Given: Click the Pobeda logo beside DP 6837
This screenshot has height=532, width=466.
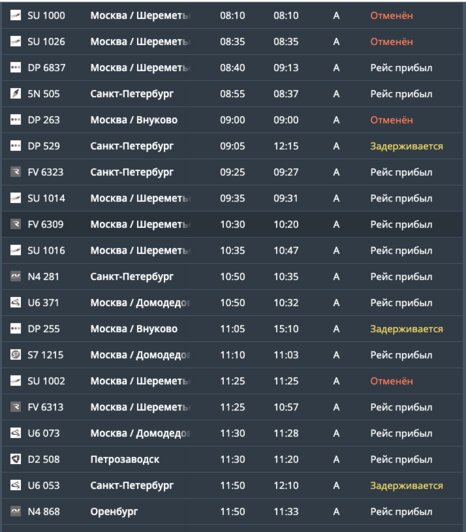Looking at the screenshot, I should [15, 67].
